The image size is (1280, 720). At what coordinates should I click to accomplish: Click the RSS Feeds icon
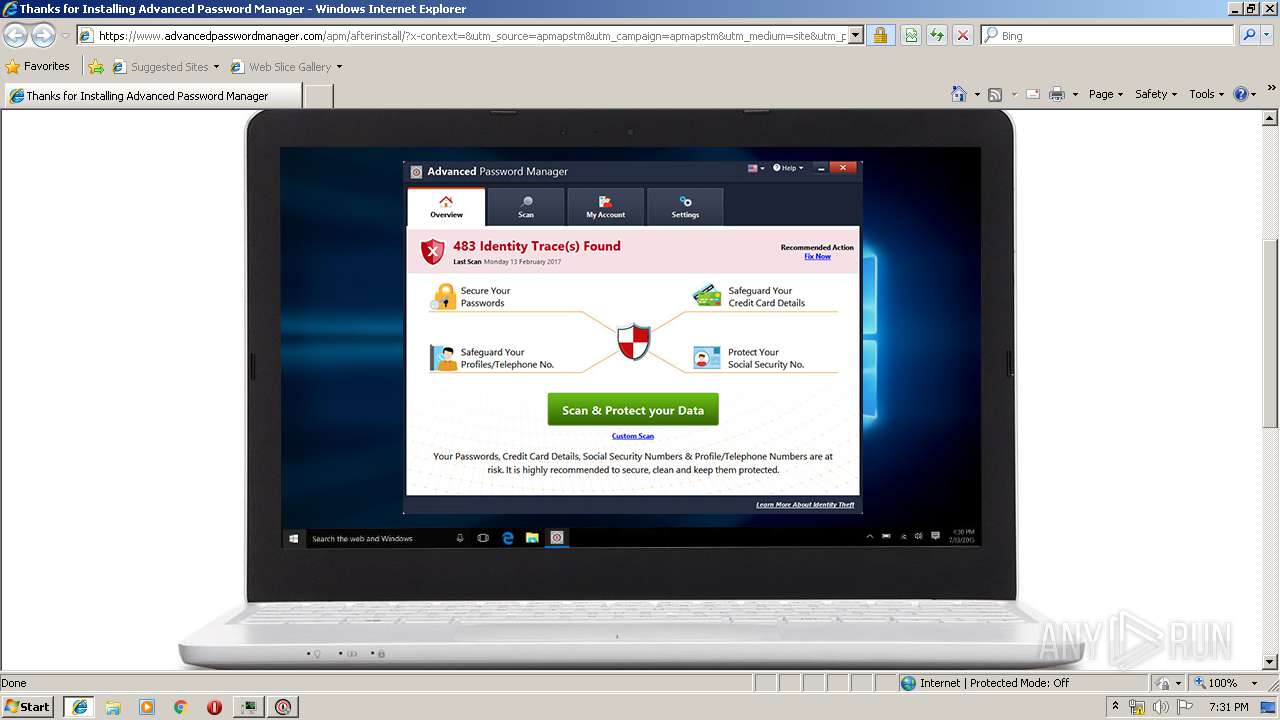tap(995, 94)
